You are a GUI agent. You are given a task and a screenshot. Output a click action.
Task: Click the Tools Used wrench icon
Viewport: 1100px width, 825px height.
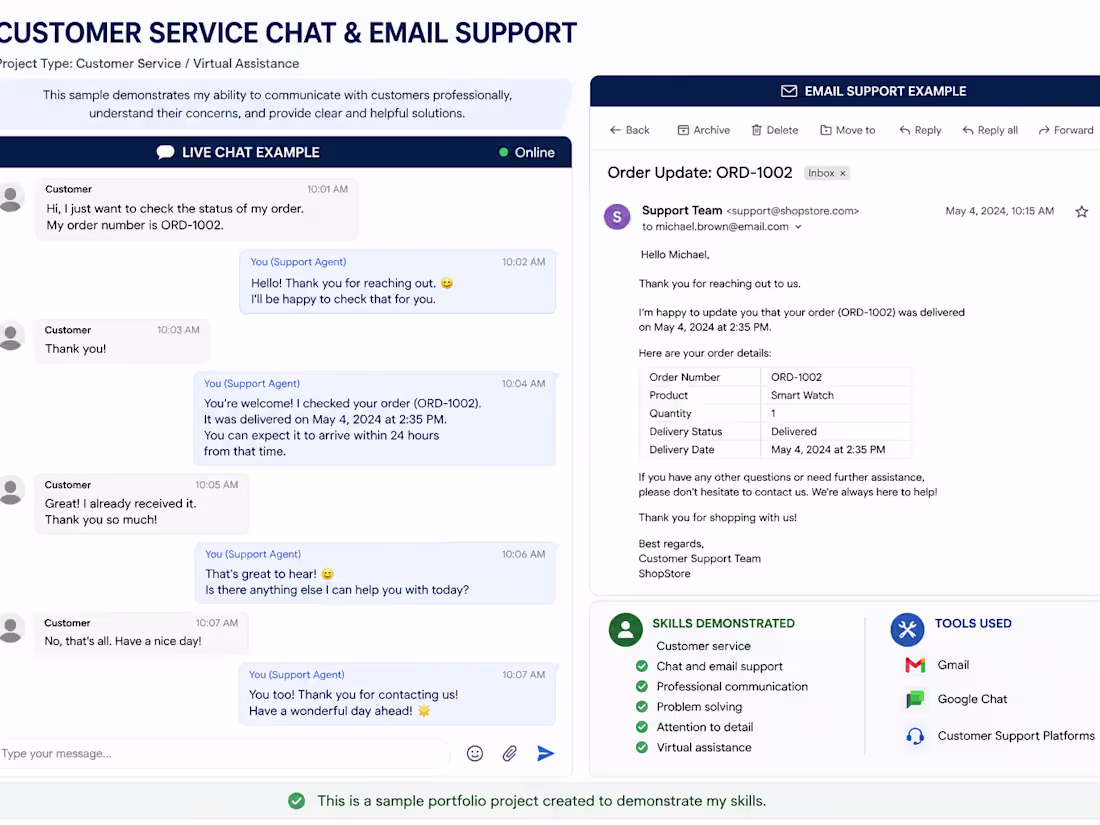[x=907, y=629]
